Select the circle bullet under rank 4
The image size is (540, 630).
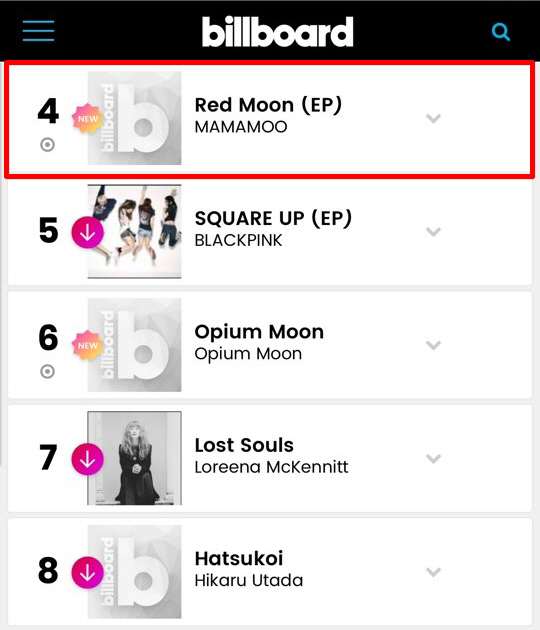[47, 145]
